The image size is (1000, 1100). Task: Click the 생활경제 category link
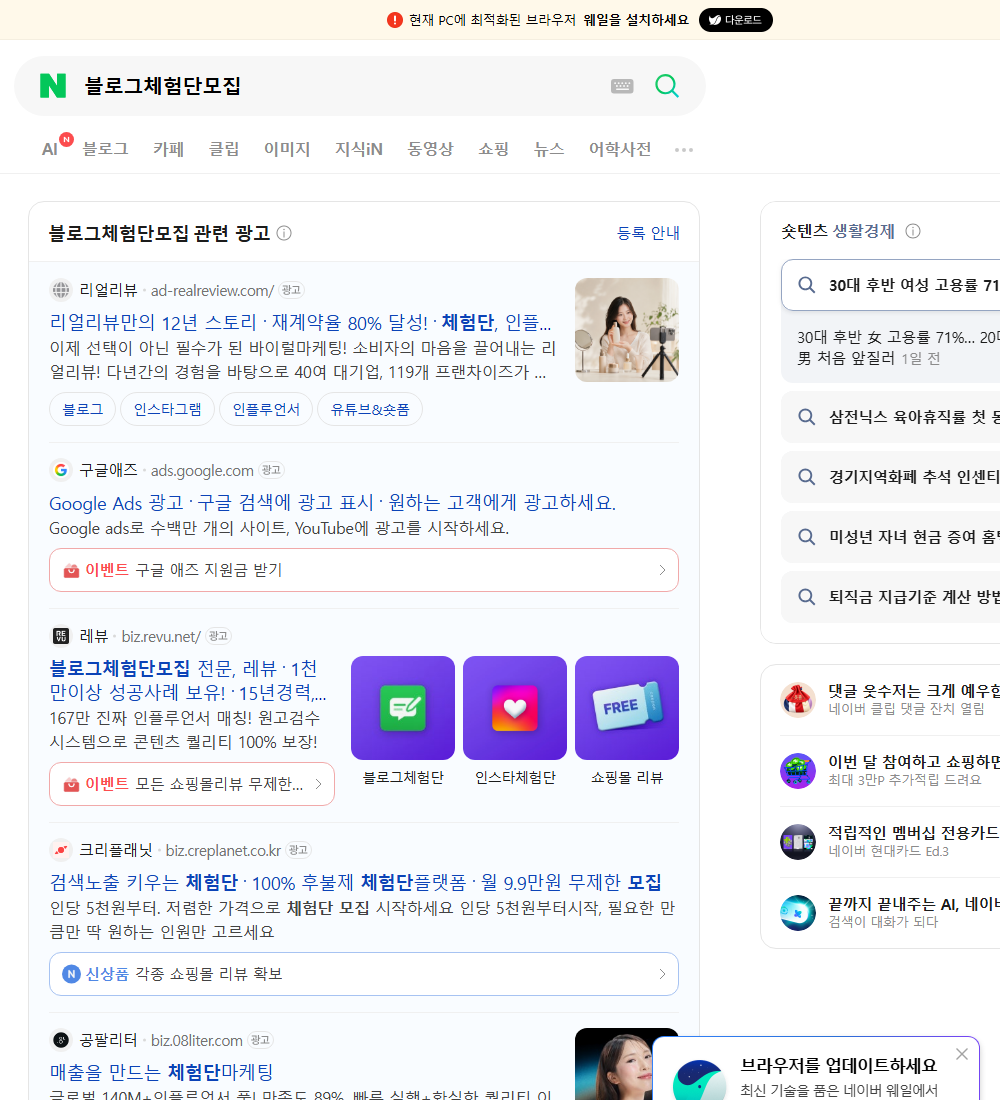pyautogui.click(x=864, y=231)
